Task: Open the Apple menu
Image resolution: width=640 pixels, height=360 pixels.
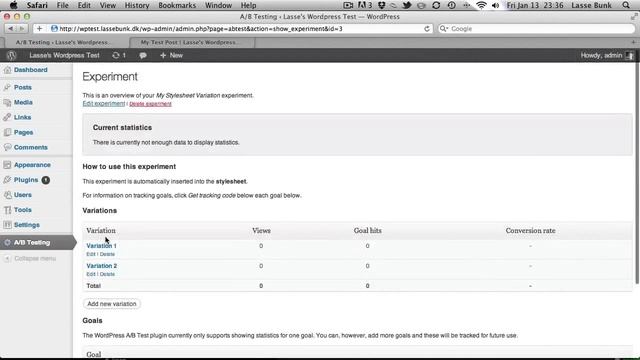Action: (x=13, y=5)
